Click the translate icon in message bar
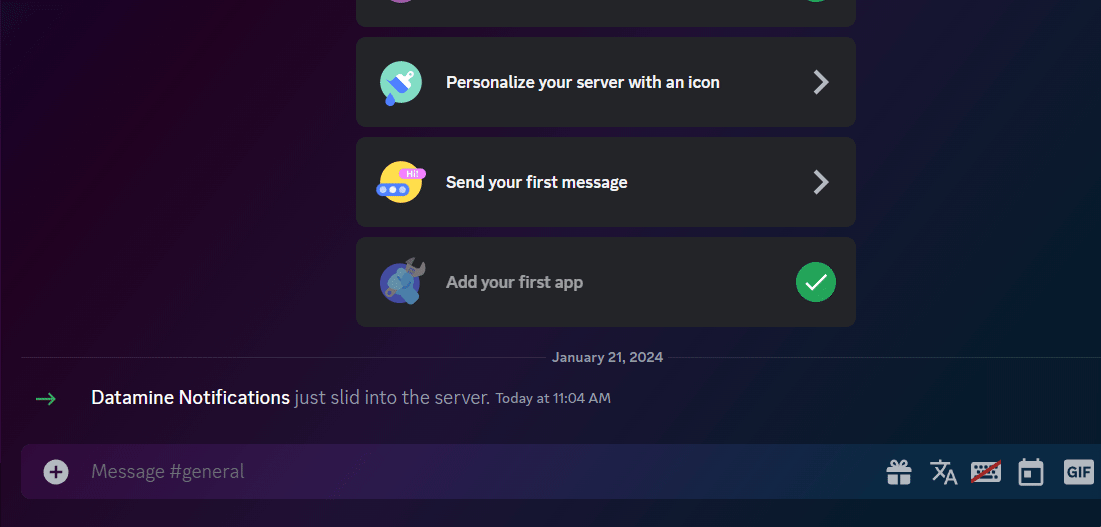 point(944,472)
